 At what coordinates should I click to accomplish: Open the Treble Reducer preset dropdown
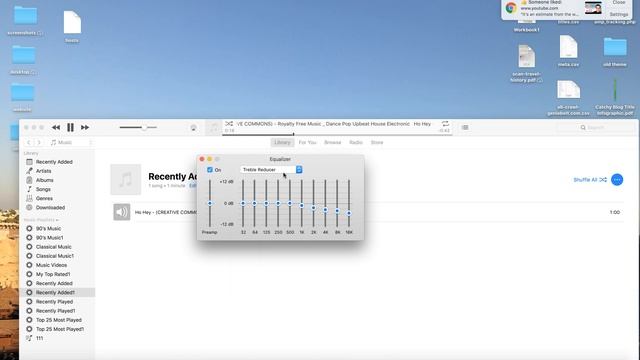(x=271, y=170)
